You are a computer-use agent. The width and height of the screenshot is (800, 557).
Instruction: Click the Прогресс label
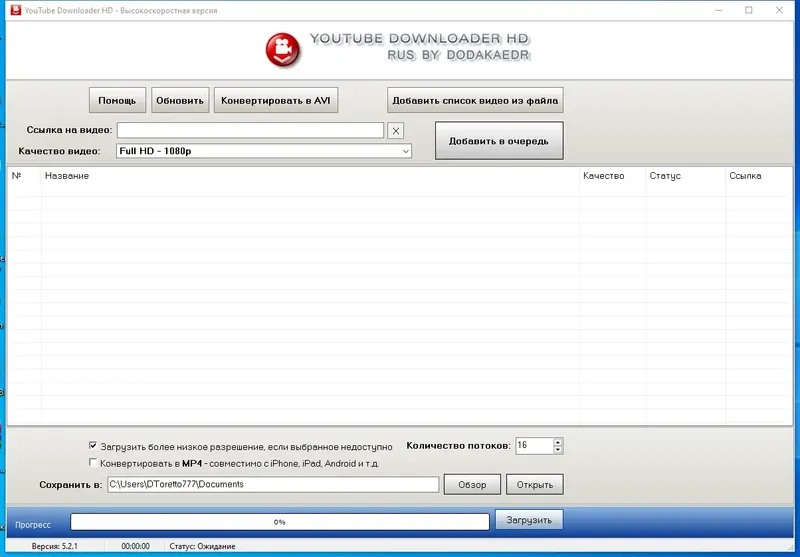click(x=33, y=525)
